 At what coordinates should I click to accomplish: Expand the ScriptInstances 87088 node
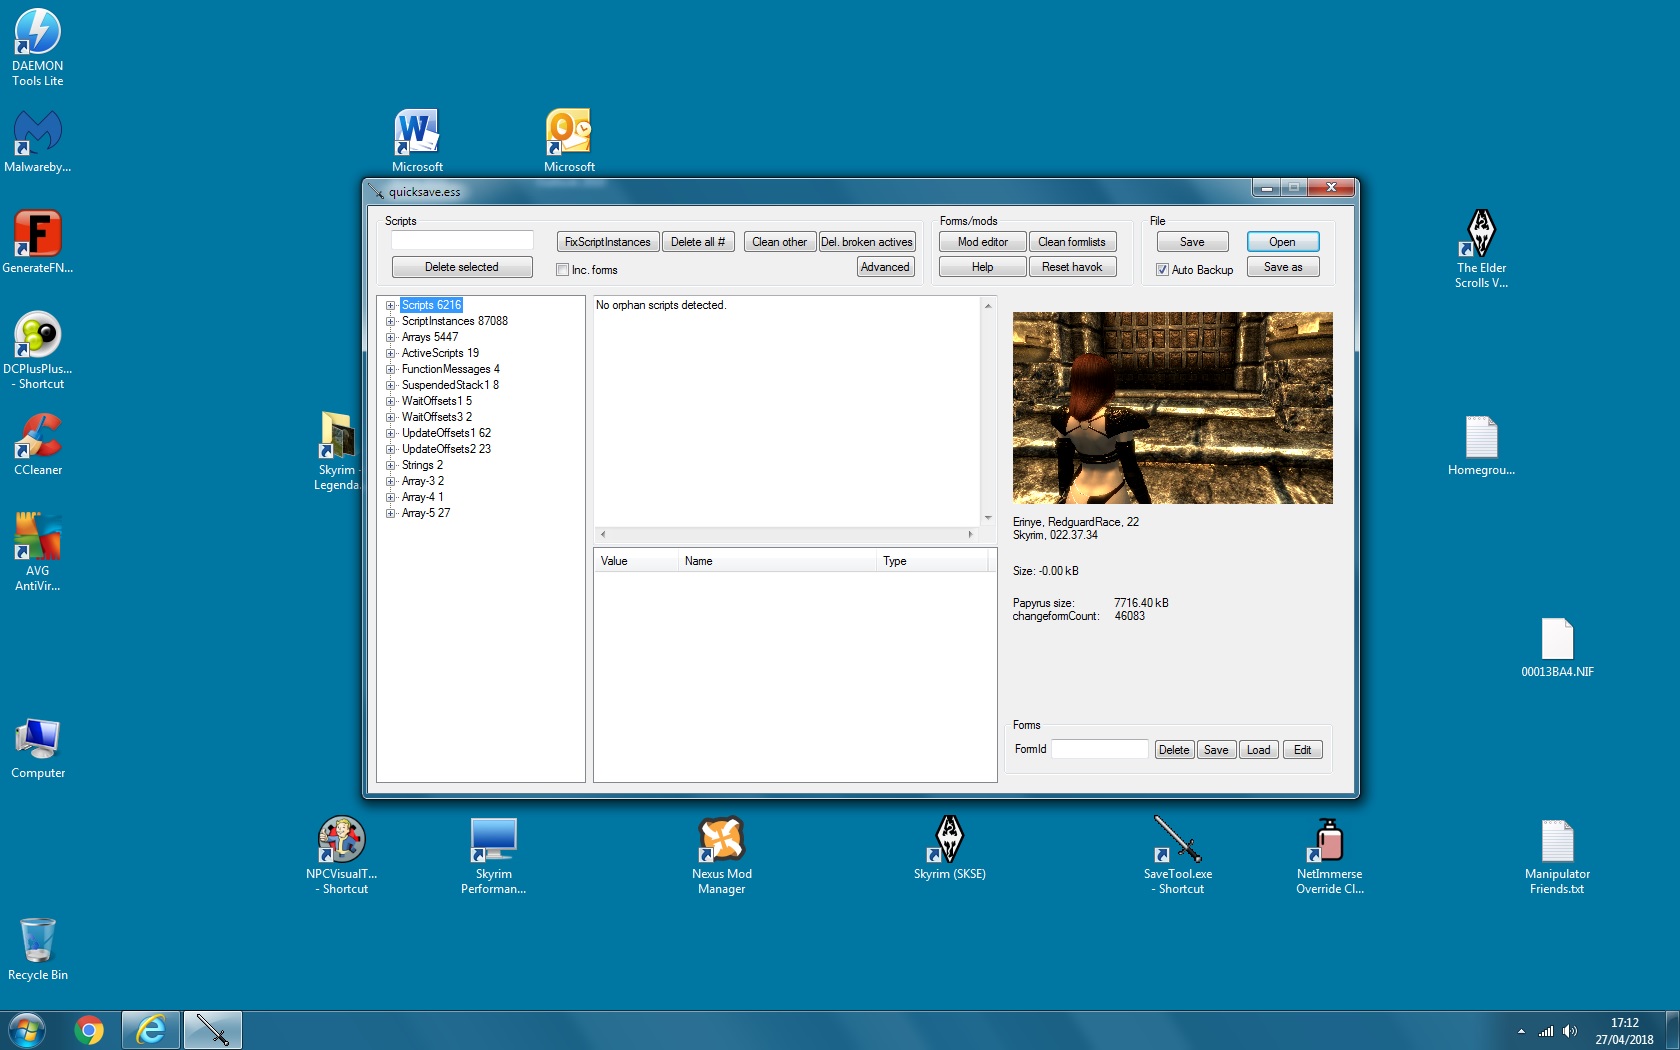pyautogui.click(x=391, y=321)
